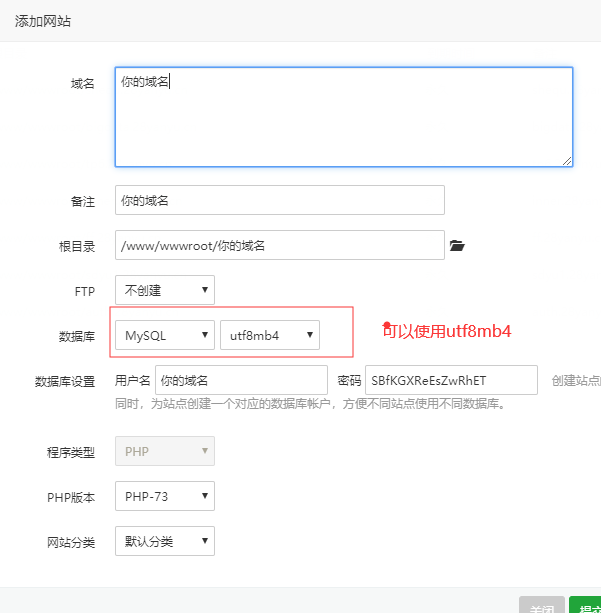Click the 域名 field label

(83, 84)
